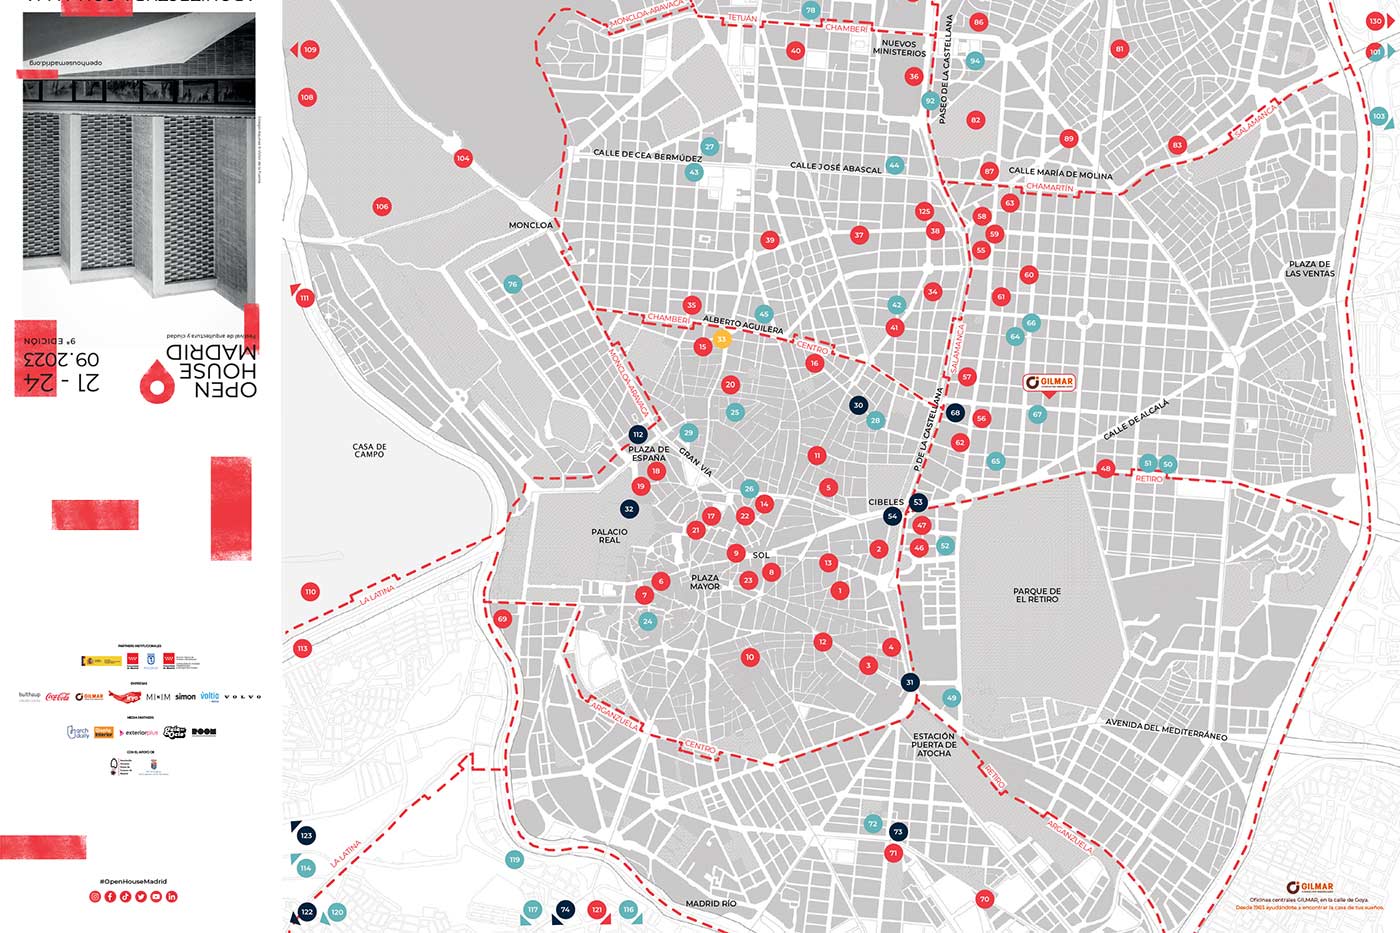
Task: Open the LinkedIn social icon
Action: click(172, 897)
